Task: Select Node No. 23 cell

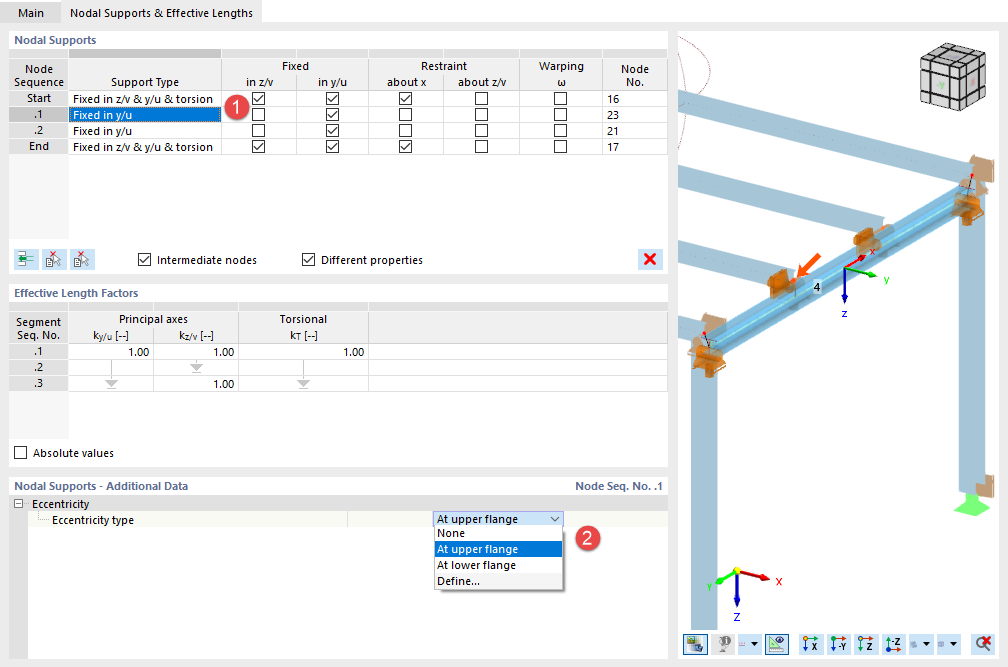Action: coord(634,115)
